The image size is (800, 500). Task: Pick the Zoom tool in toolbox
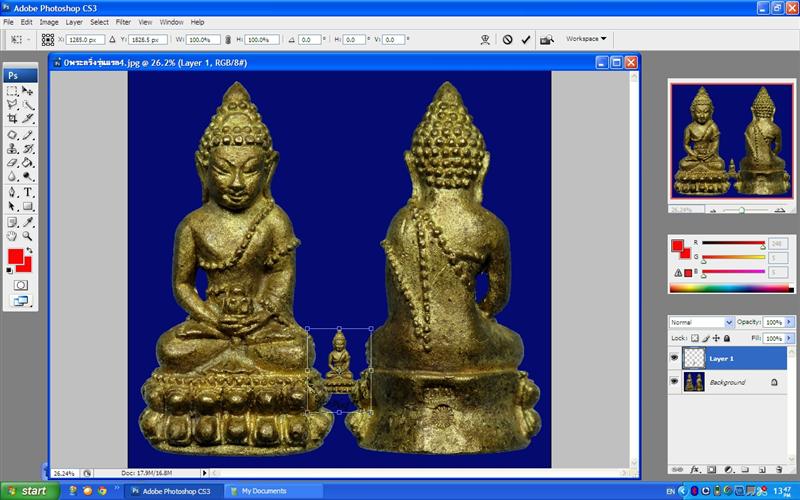point(28,237)
